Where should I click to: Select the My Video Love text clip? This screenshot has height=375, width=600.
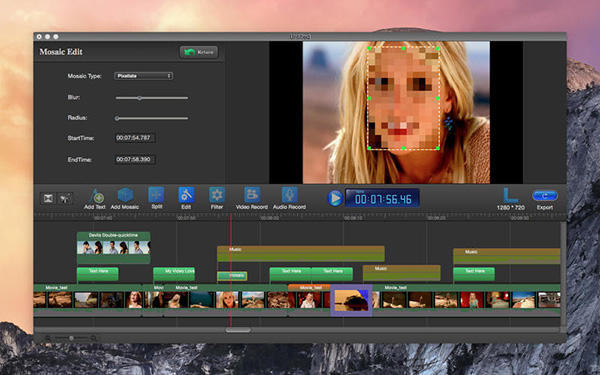(174, 274)
